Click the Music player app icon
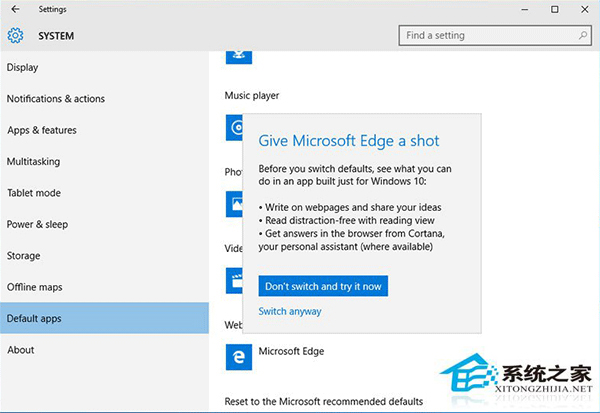 pos(234,127)
